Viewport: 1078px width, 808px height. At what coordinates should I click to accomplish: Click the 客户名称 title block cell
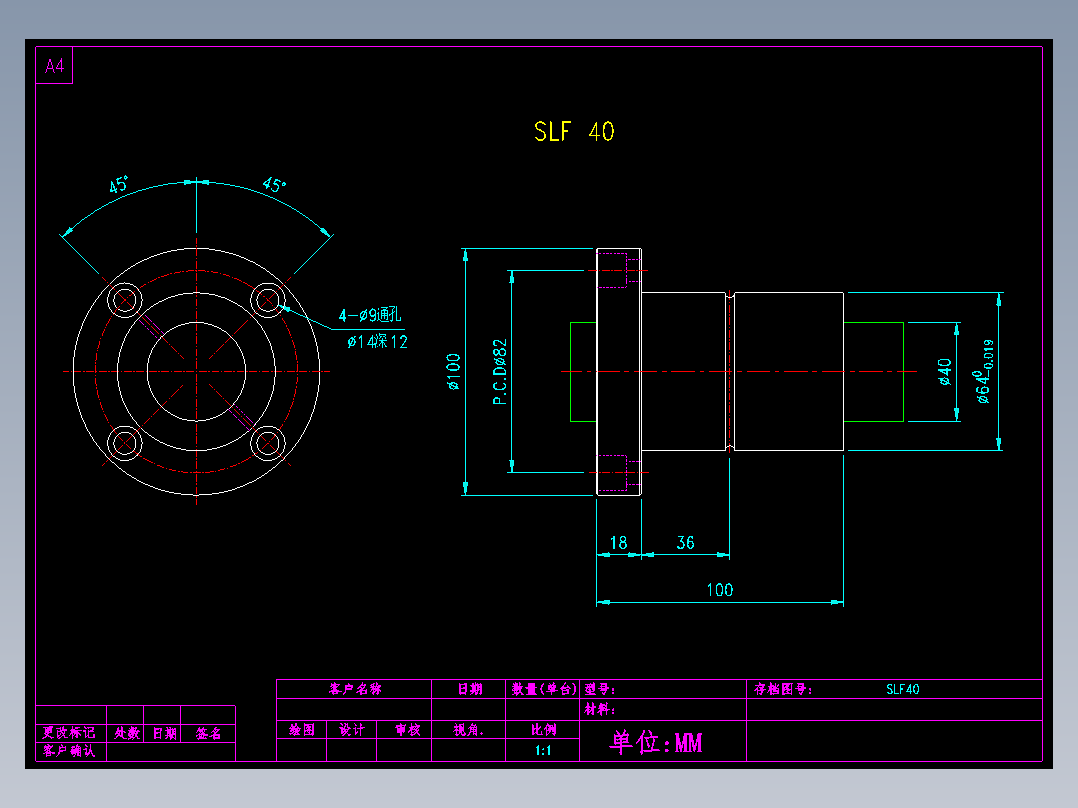(x=355, y=689)
